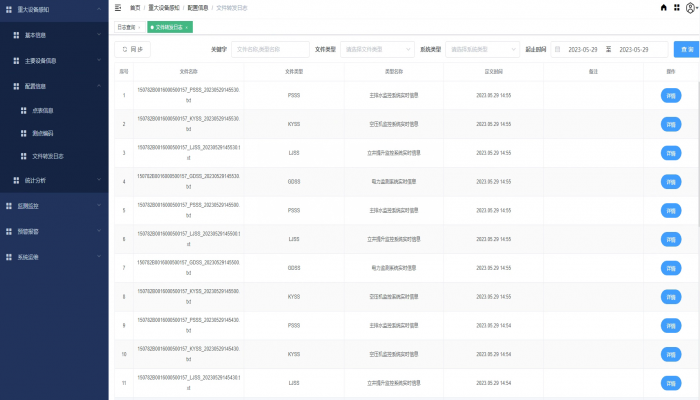Click the 同步 sync button

point(132,49)
